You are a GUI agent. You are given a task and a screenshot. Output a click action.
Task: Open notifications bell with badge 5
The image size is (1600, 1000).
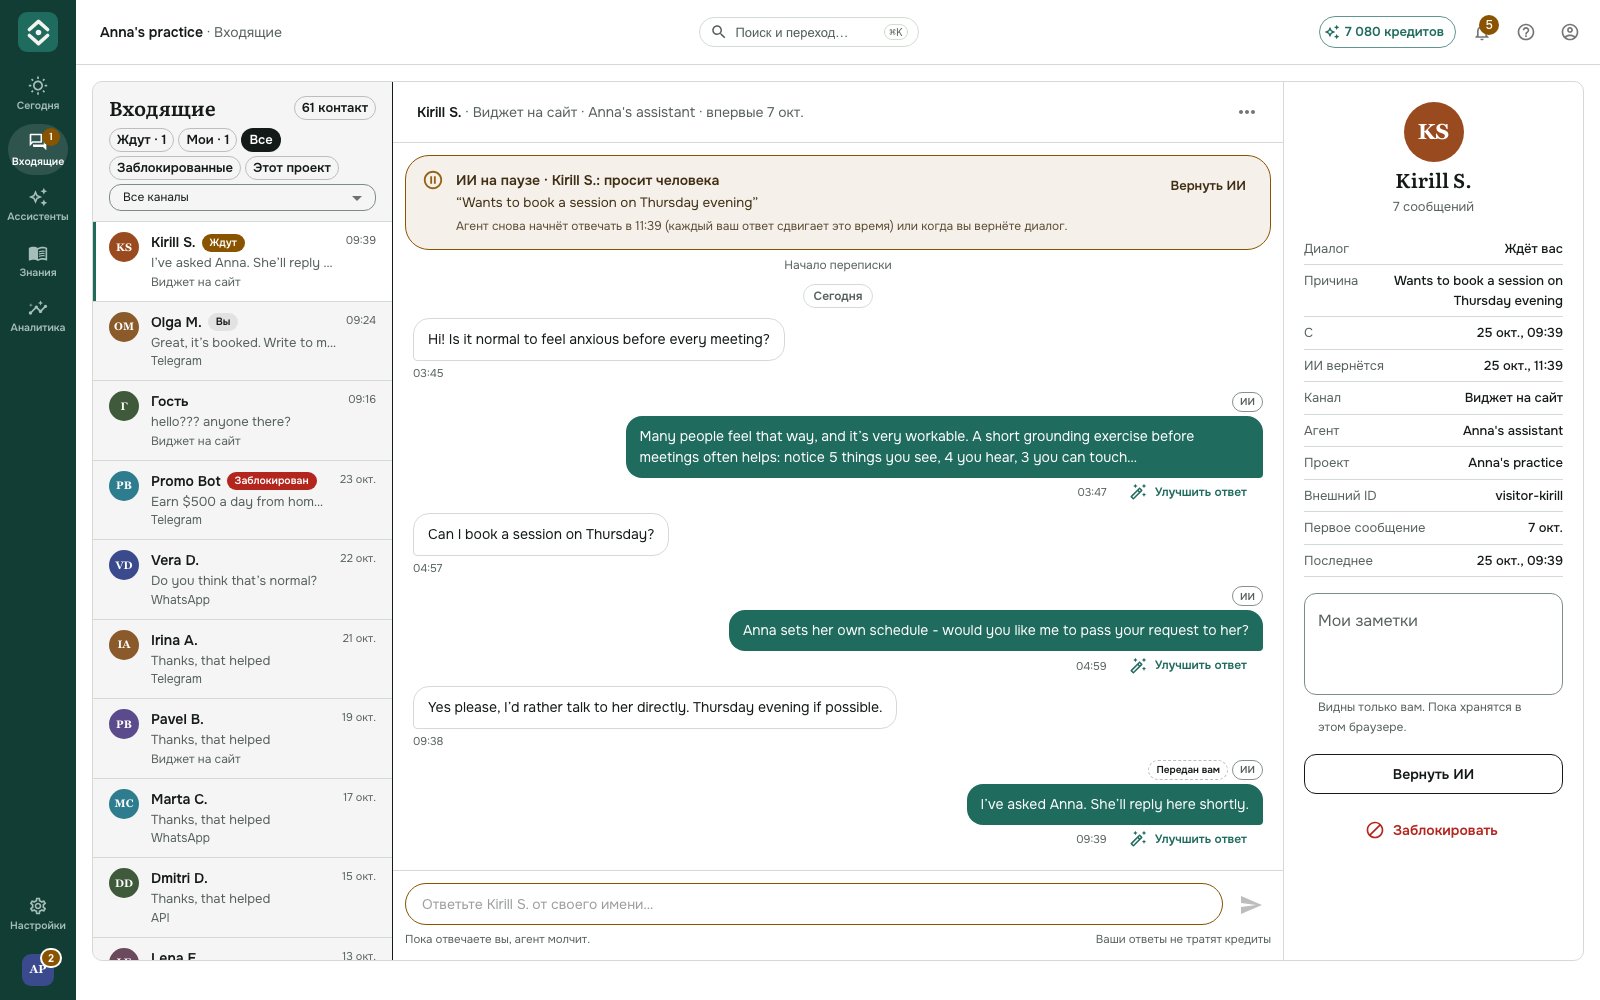coord(1482,32)
